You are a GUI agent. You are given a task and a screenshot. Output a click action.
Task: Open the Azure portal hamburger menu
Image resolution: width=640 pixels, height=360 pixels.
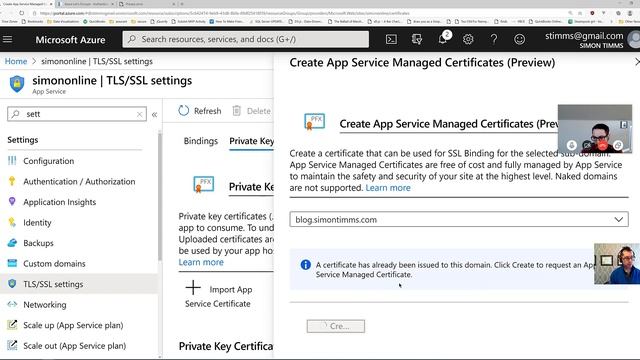7,39
